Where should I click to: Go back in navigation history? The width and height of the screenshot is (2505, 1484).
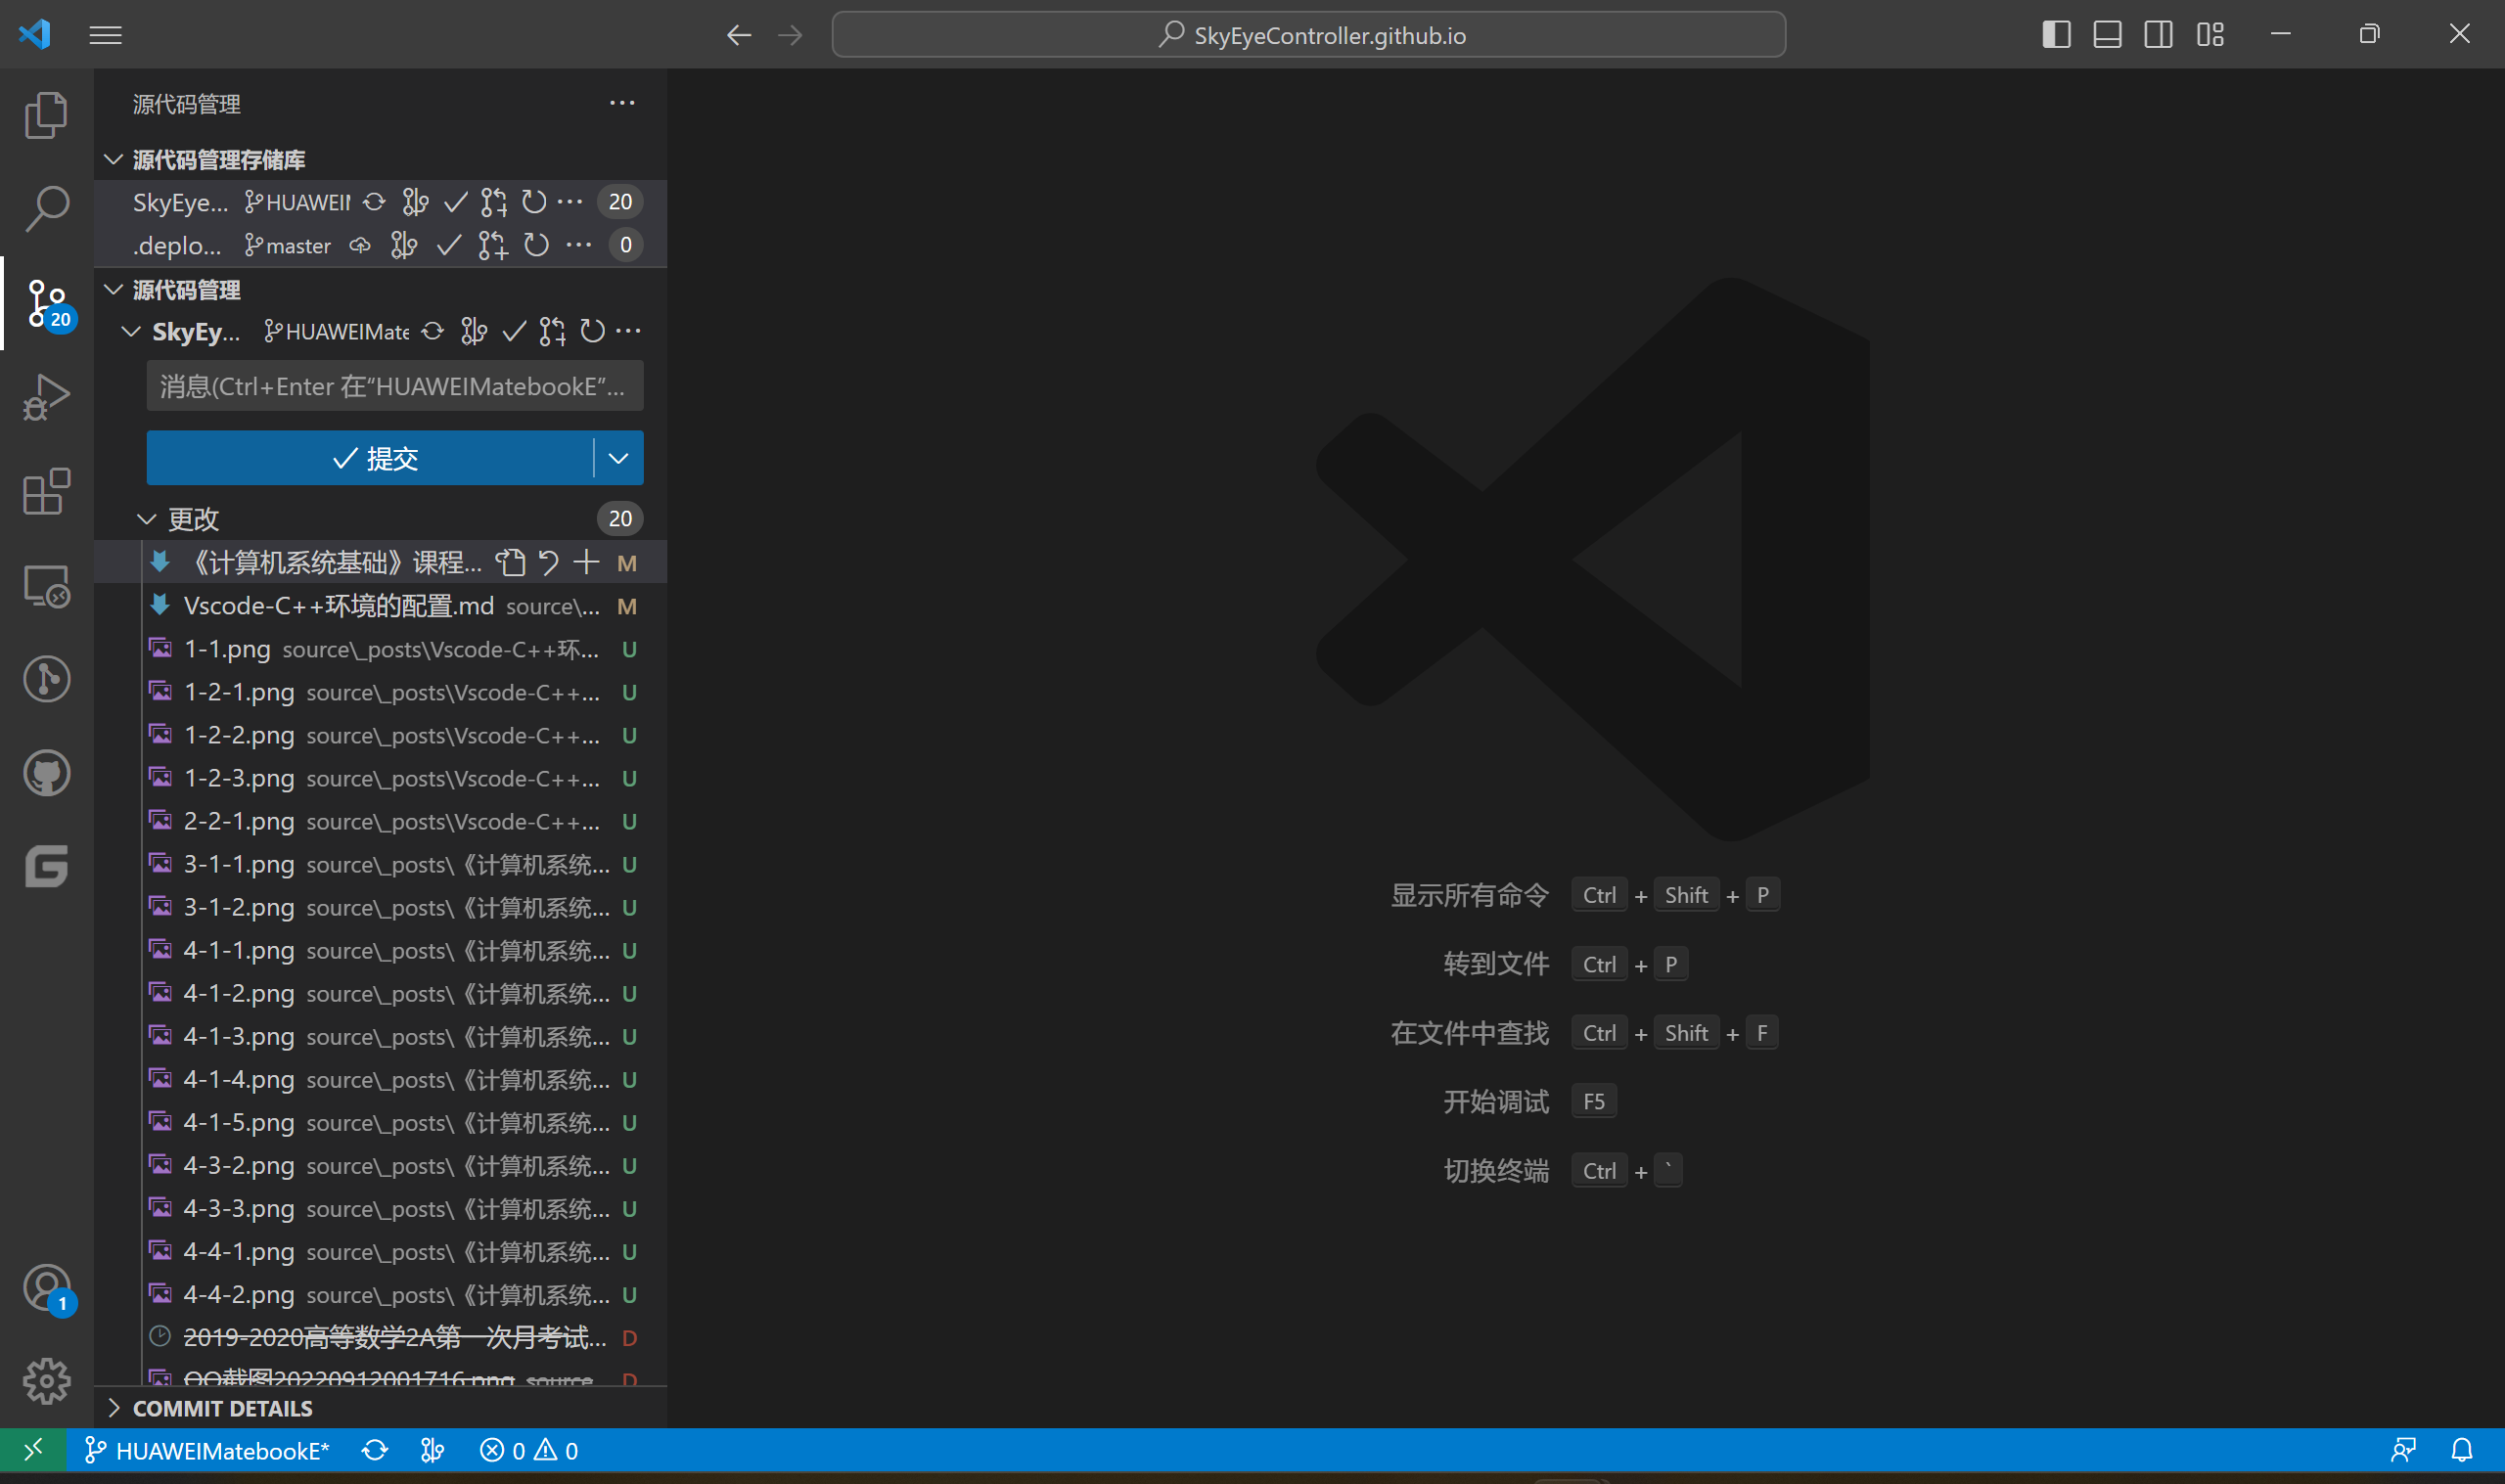tap(738, 35)
